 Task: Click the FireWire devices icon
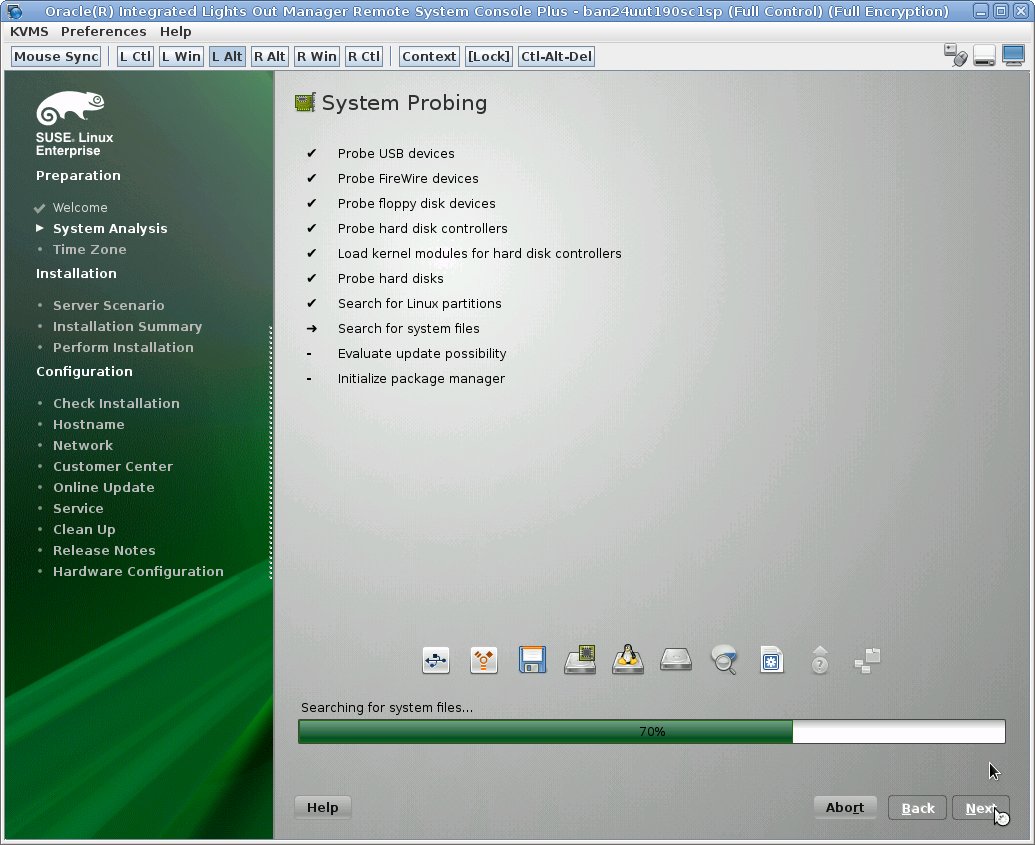(484, 660)
